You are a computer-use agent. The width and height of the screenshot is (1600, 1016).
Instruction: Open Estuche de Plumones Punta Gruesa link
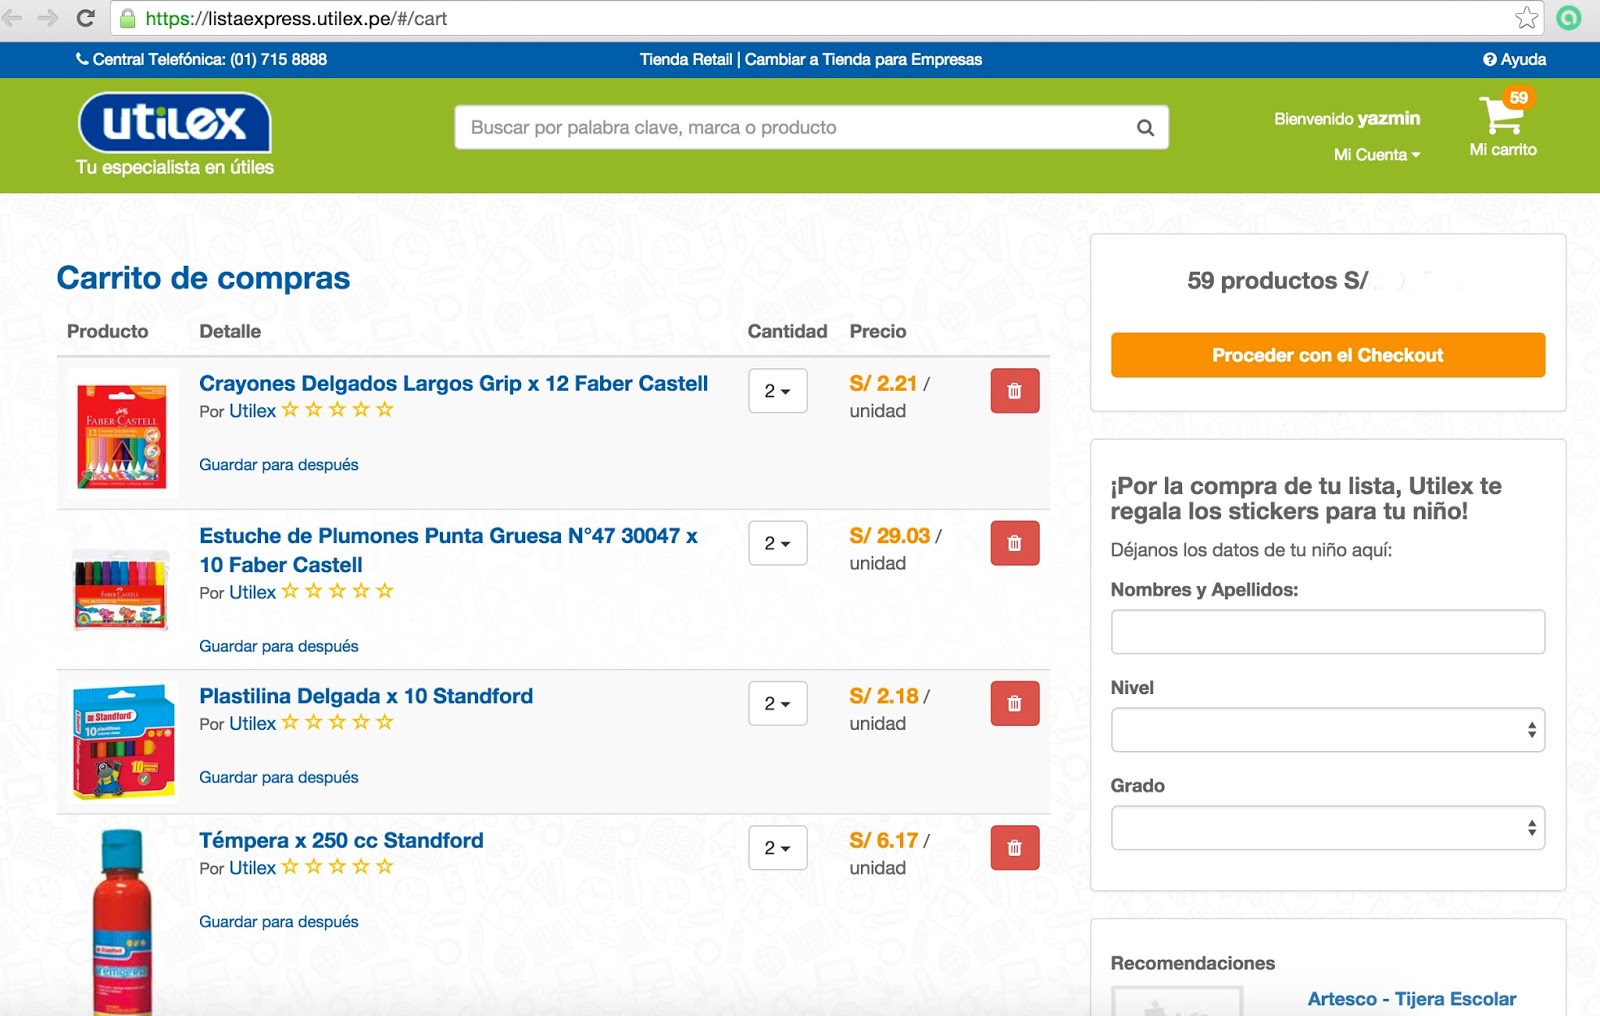click(x=448, y=550)
